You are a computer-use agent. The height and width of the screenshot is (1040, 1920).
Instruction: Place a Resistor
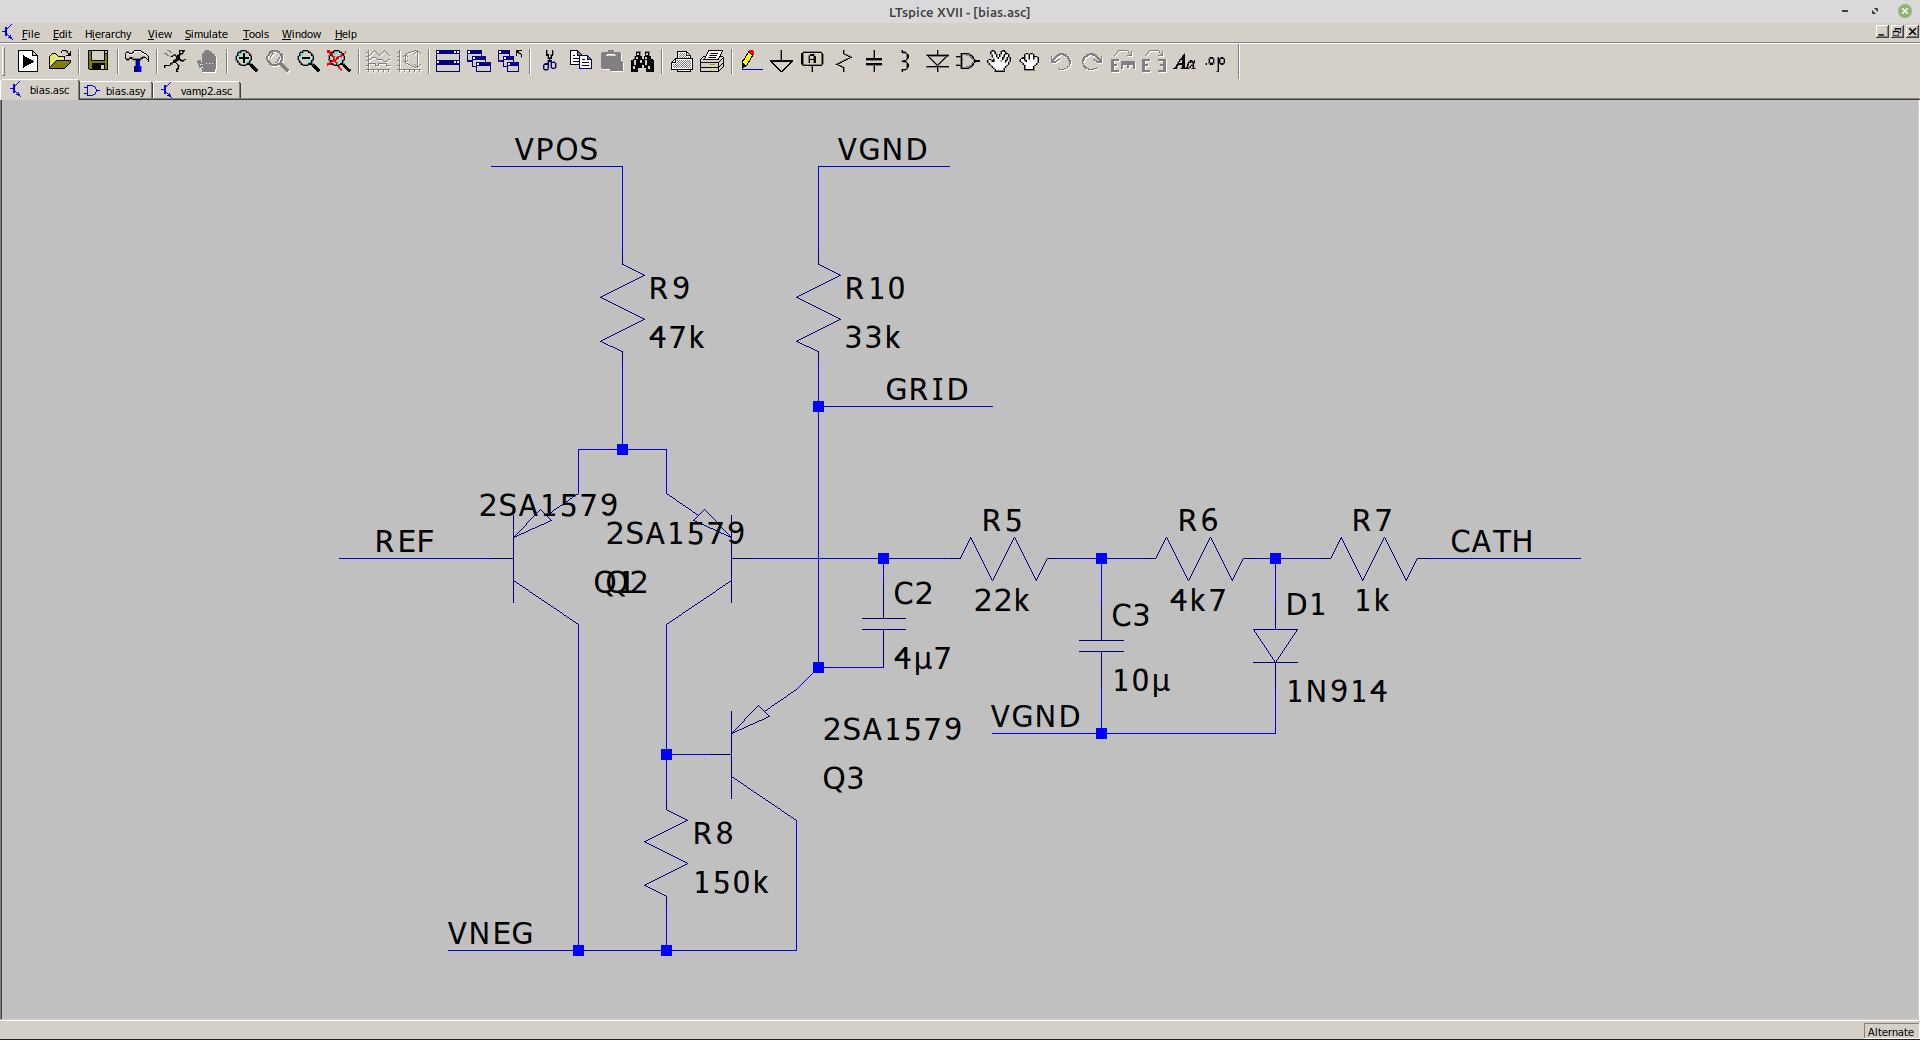pyautogui.click(x=844, y=61)
